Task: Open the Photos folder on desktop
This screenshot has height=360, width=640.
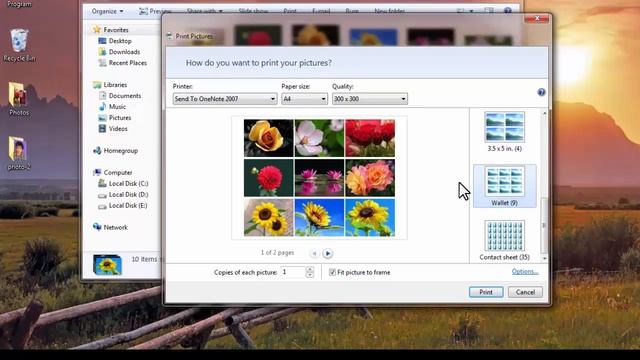Action: pos(19,99)
